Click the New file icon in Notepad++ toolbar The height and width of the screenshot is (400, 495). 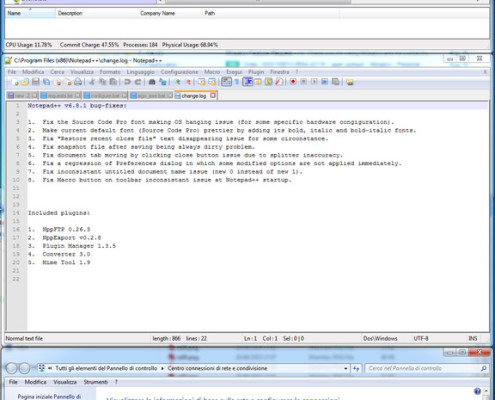tap(15, 82)
